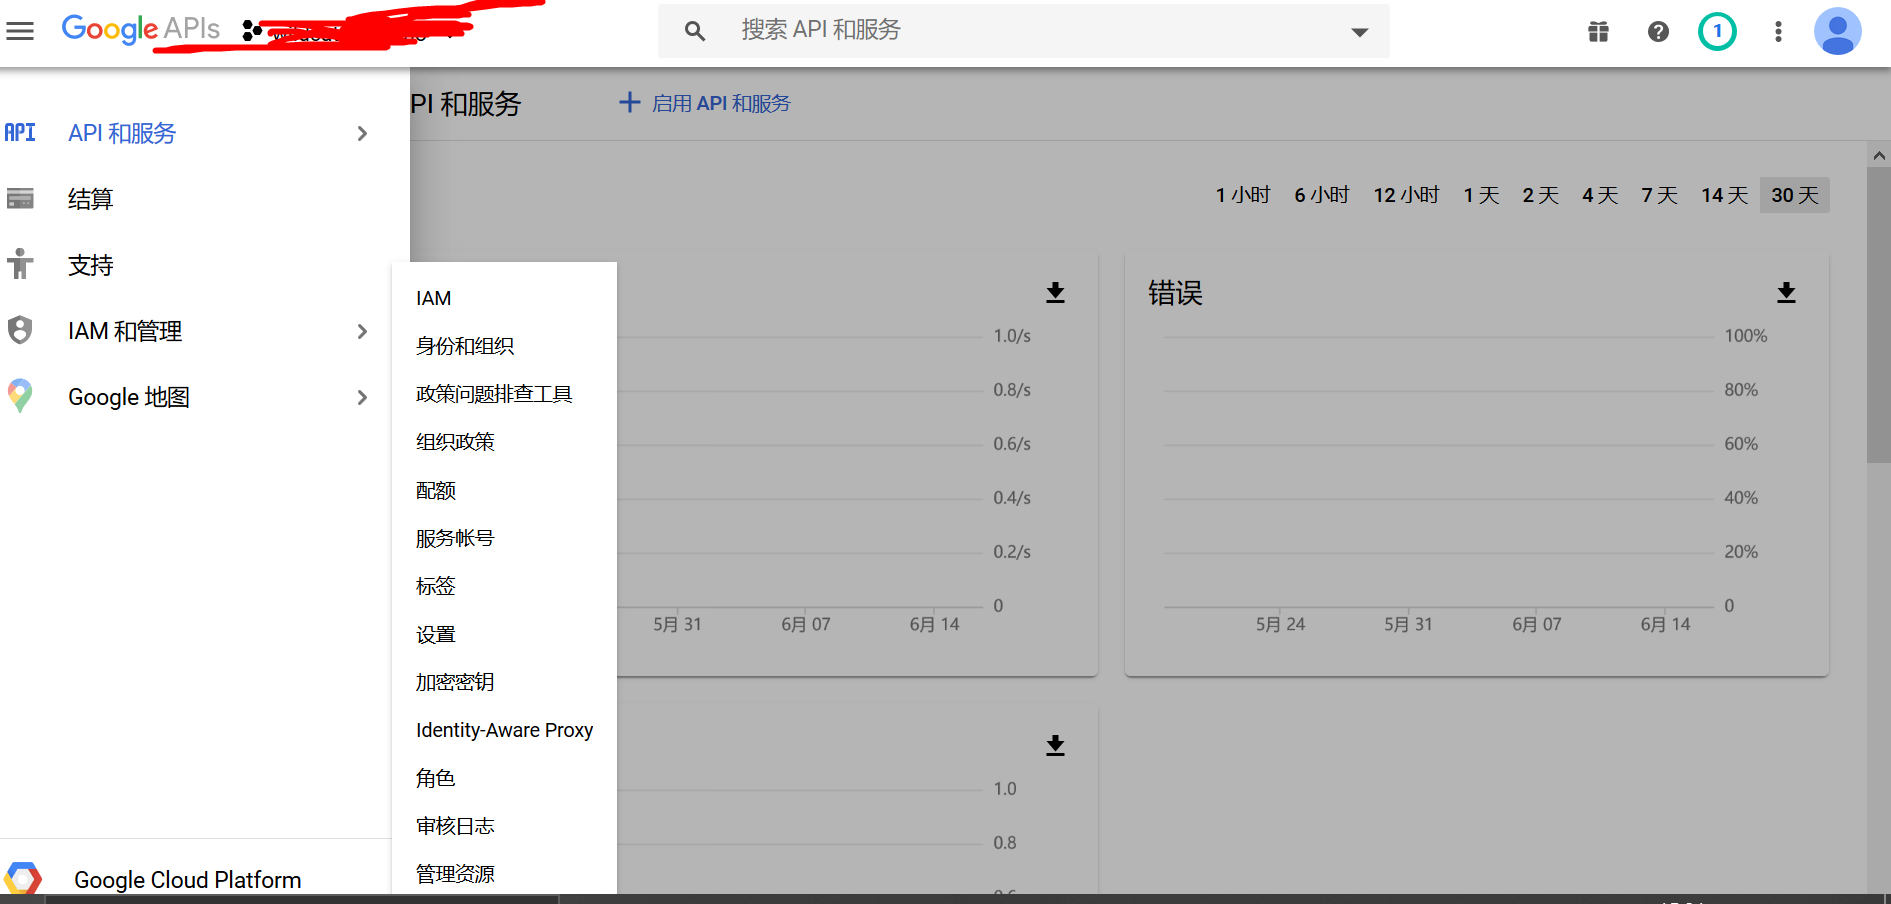Open 服务帐号 from the IAM menu
This screenshot has height=904, width=1891.
tap(454, 537)
